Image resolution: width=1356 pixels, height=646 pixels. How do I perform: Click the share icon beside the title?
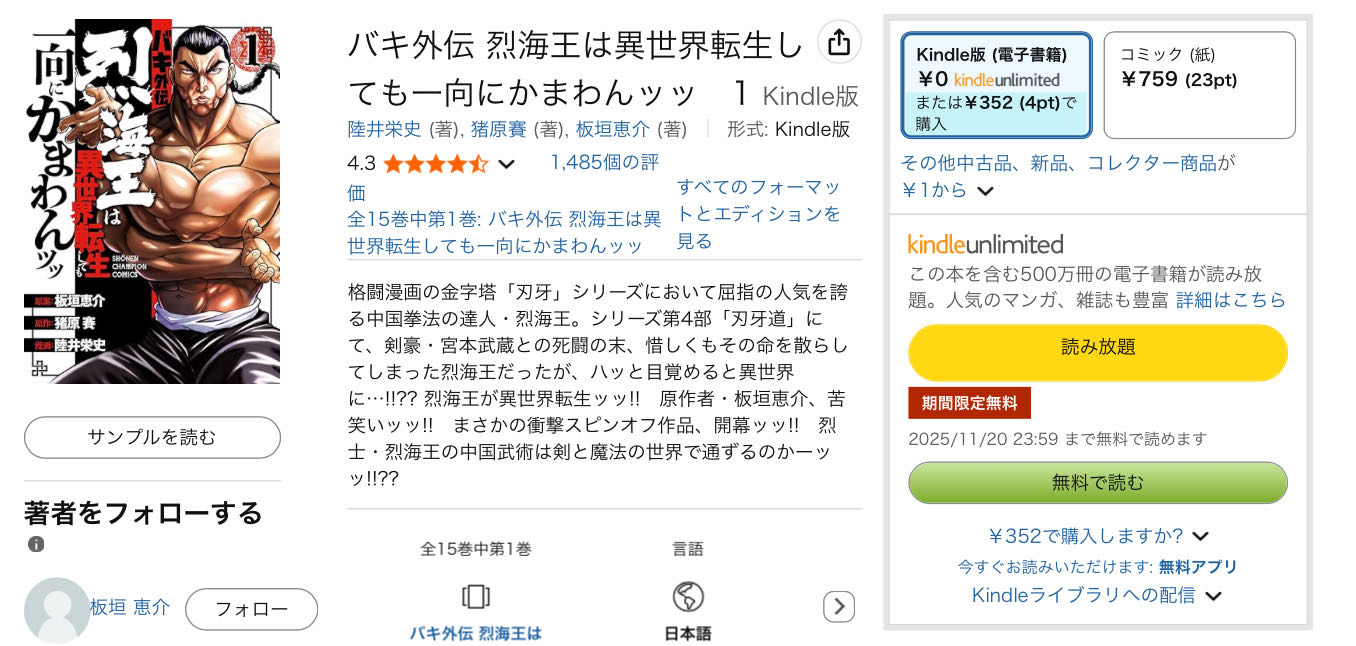(x=839, y=43)
